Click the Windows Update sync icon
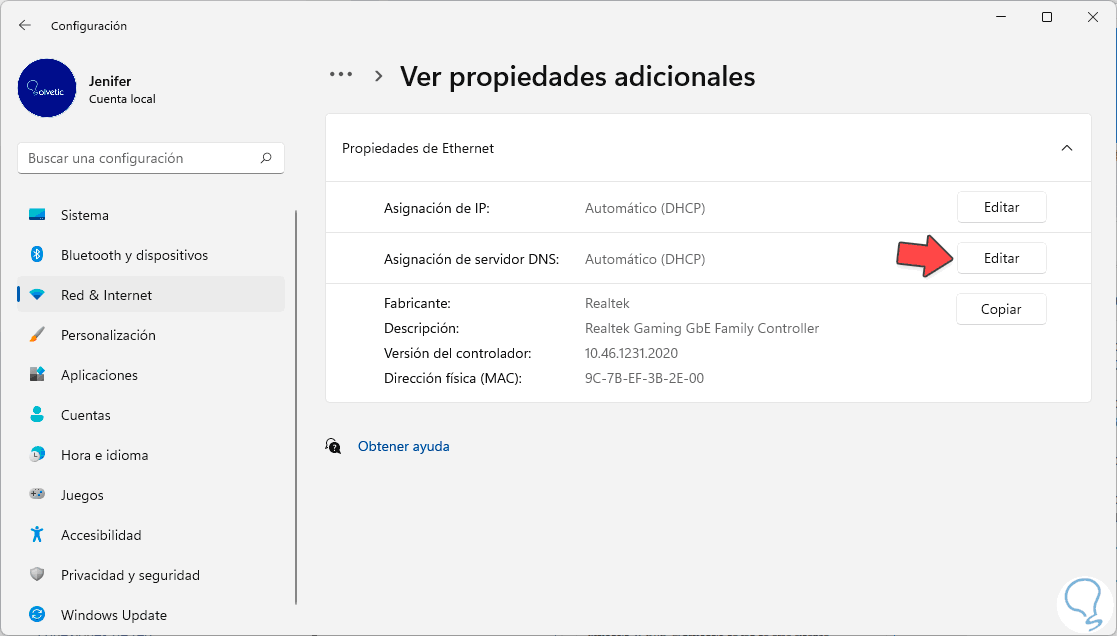The height and width of the screenshot is (636, 1117). point(37,615)
